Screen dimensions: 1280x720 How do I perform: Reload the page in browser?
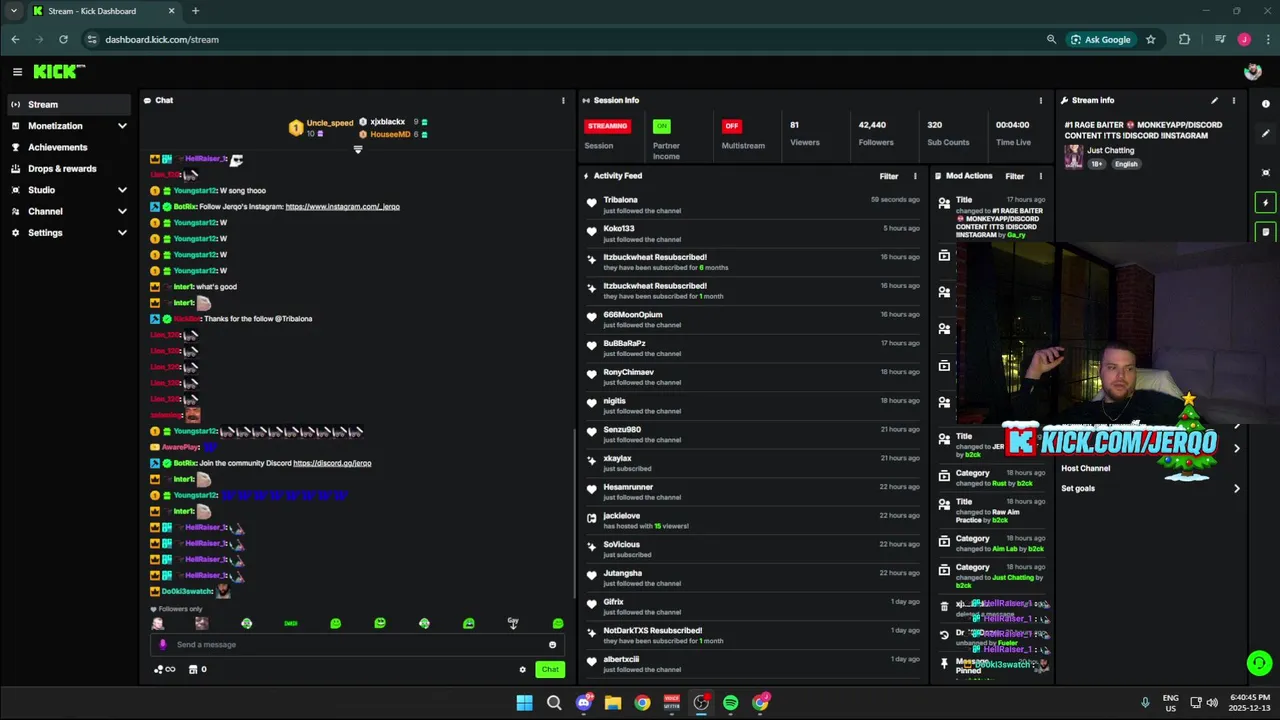(x=63, y=39)
